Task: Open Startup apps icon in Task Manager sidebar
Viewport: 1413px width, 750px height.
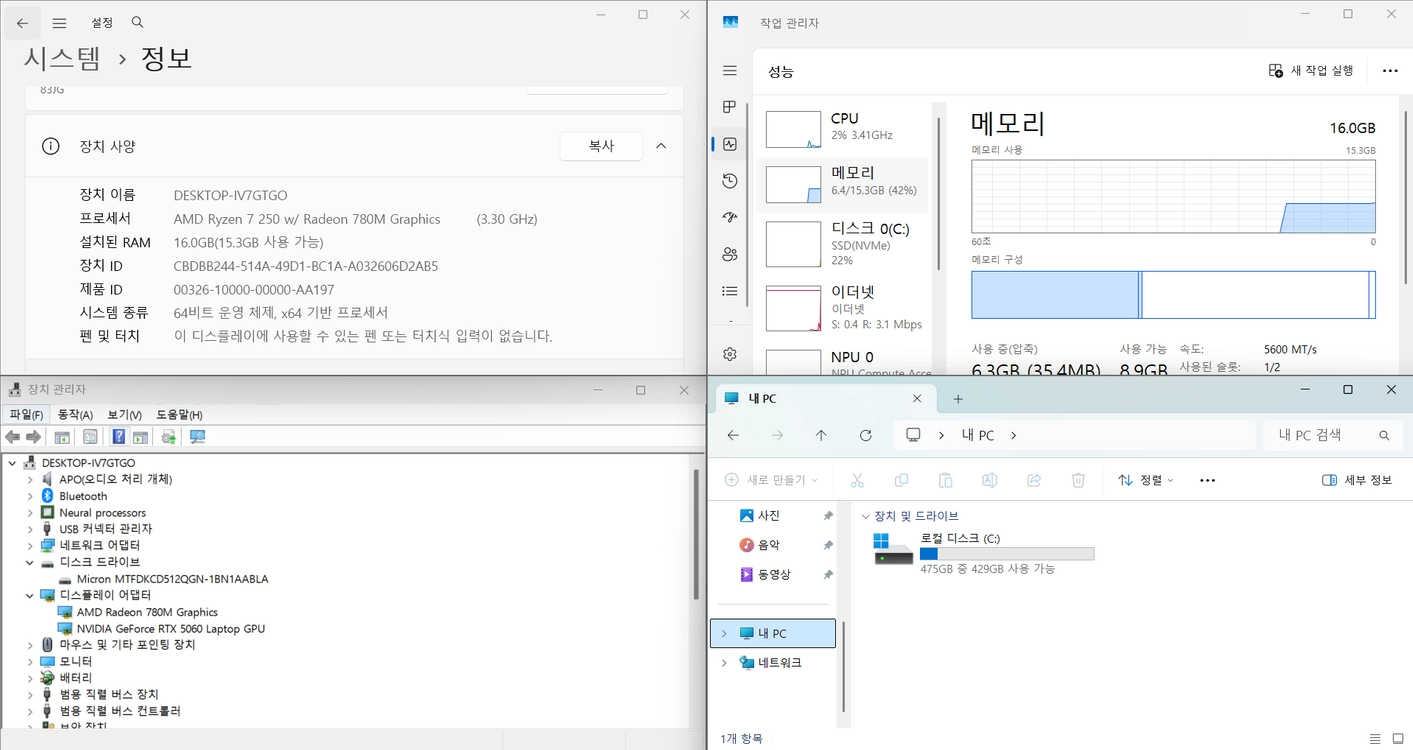Action: (730, 218)
